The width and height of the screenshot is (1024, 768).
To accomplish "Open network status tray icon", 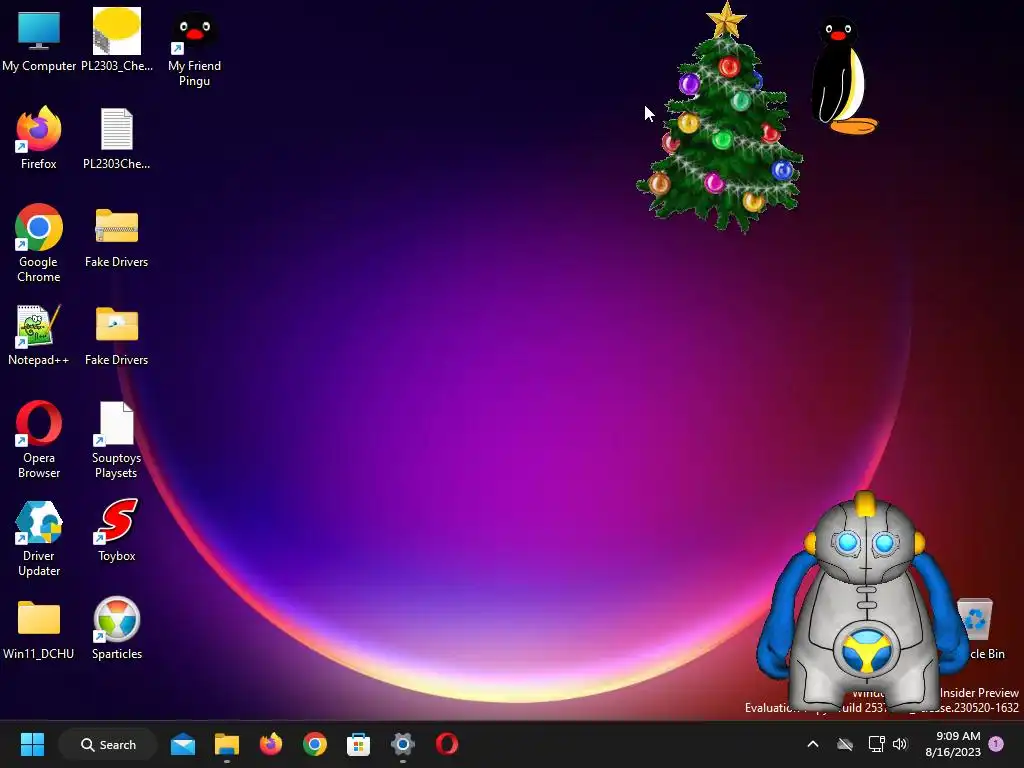I will click(876, 744).
